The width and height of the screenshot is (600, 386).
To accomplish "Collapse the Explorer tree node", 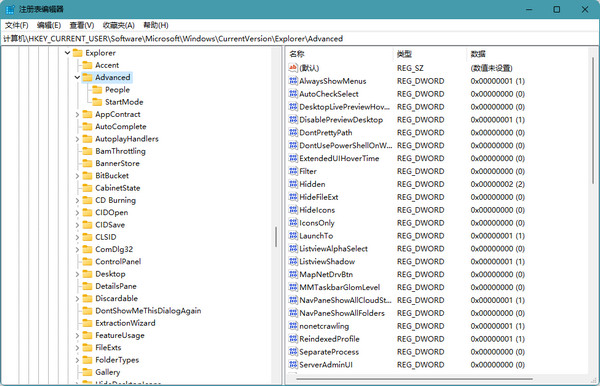I will [67, 53].
